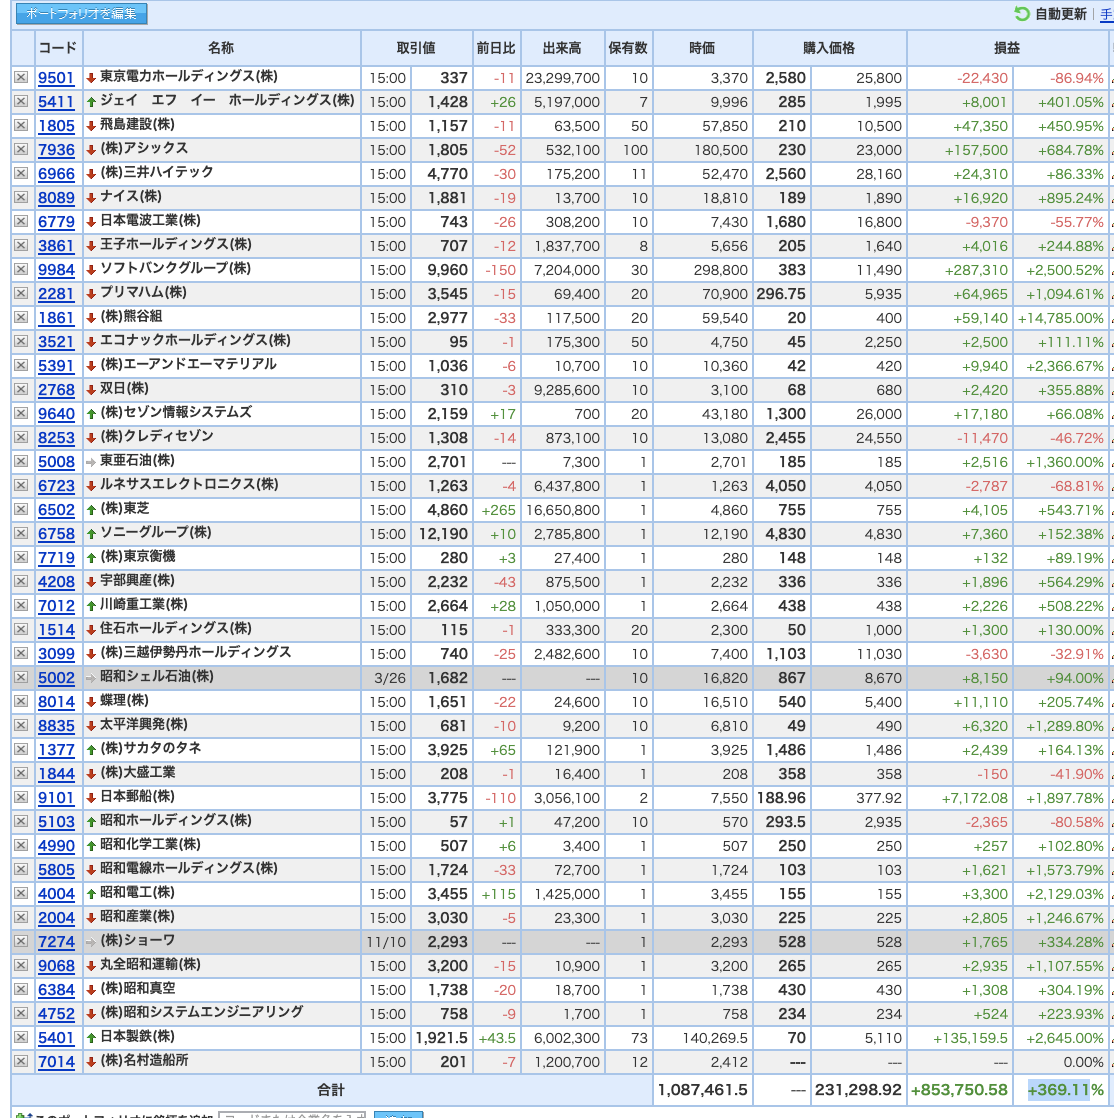Viewport: 1114px width, 1118px height.
Task: Click total market value 1,087,461.5
Action: [x=702, y=1089]
